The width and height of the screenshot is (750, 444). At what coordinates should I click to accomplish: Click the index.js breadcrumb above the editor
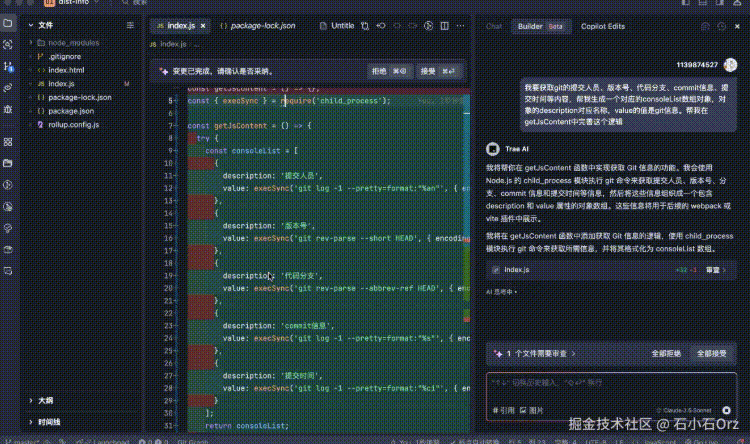(x=173, y=44)
